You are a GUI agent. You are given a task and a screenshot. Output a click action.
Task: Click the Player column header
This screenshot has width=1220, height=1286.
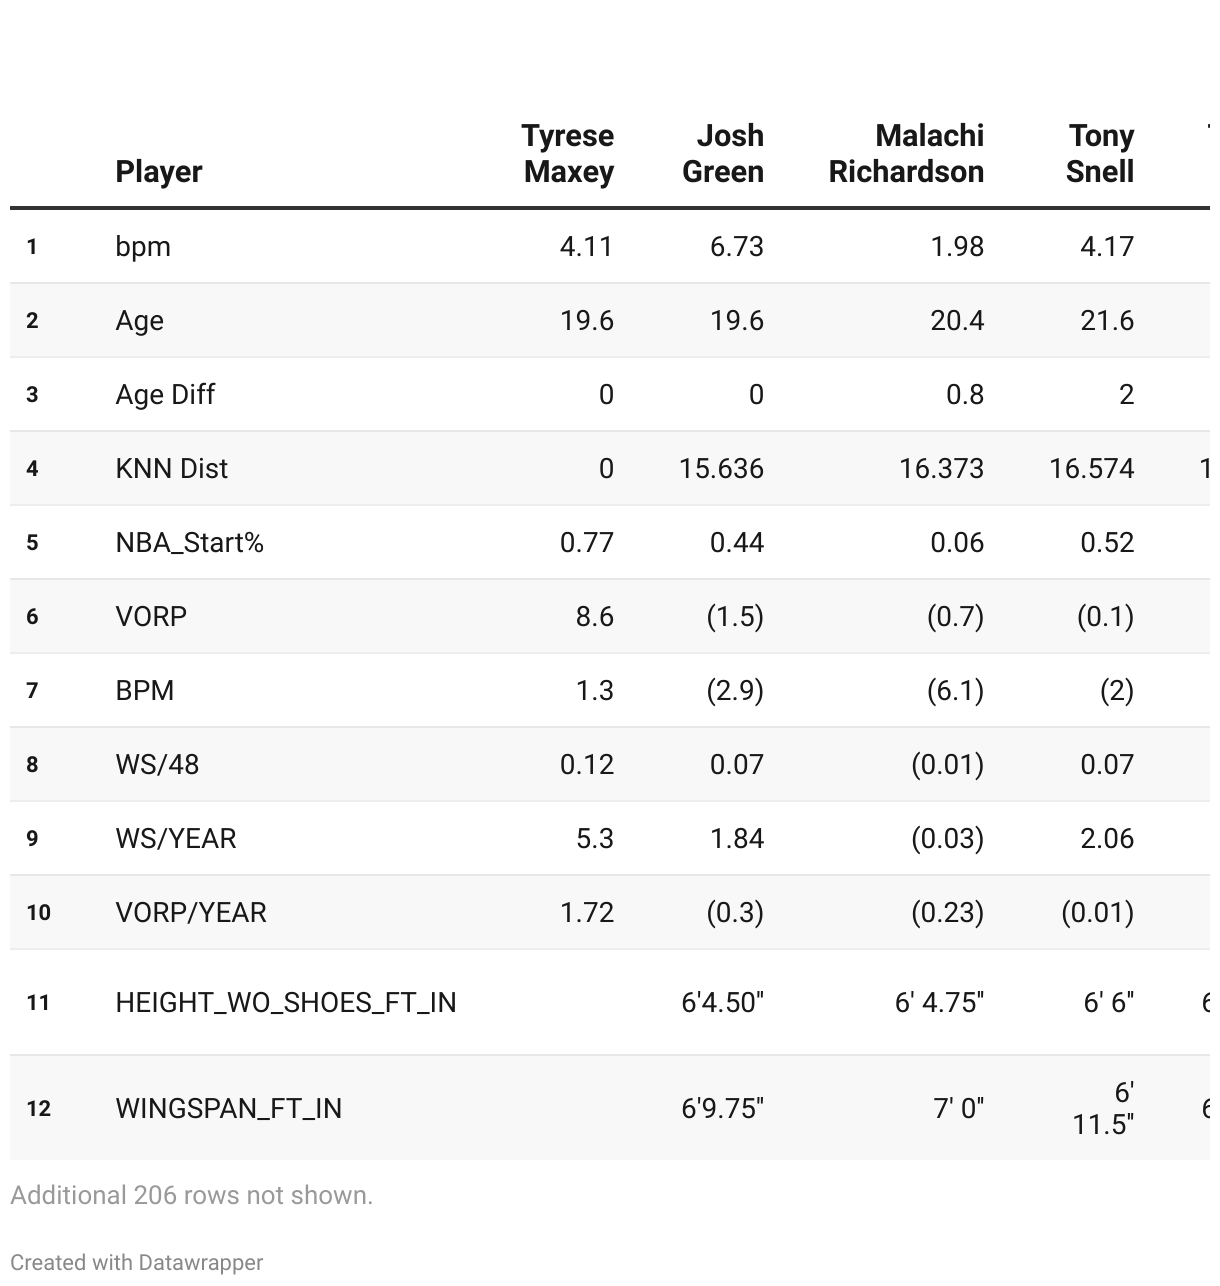coord(158,172)
